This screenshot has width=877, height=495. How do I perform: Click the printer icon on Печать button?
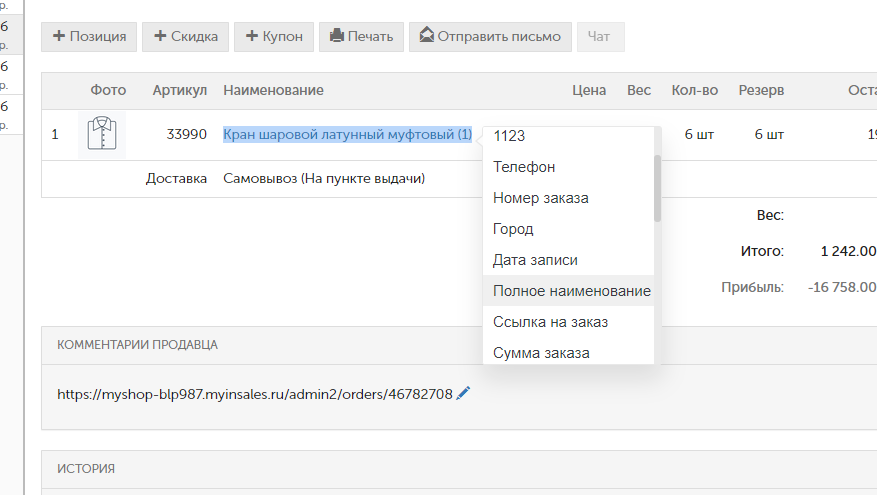point(337,37)
